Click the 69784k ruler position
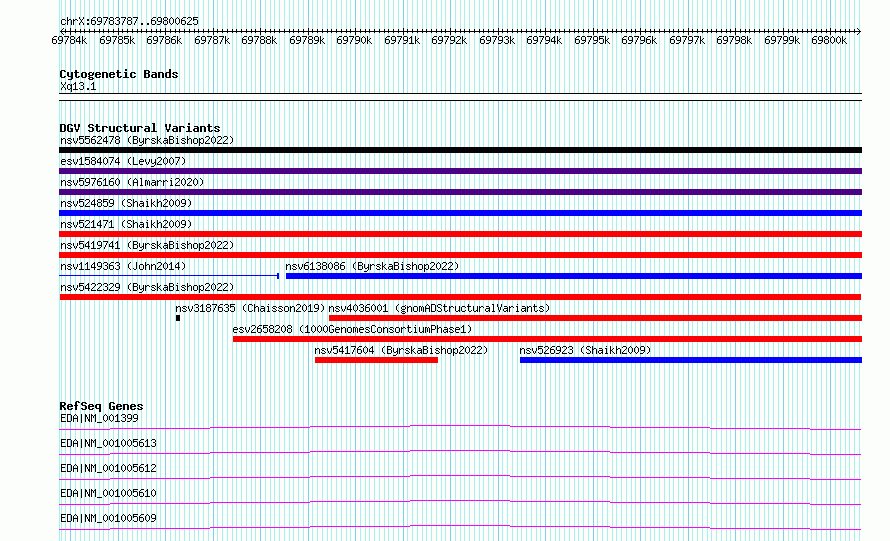 (x=69, y=40)
